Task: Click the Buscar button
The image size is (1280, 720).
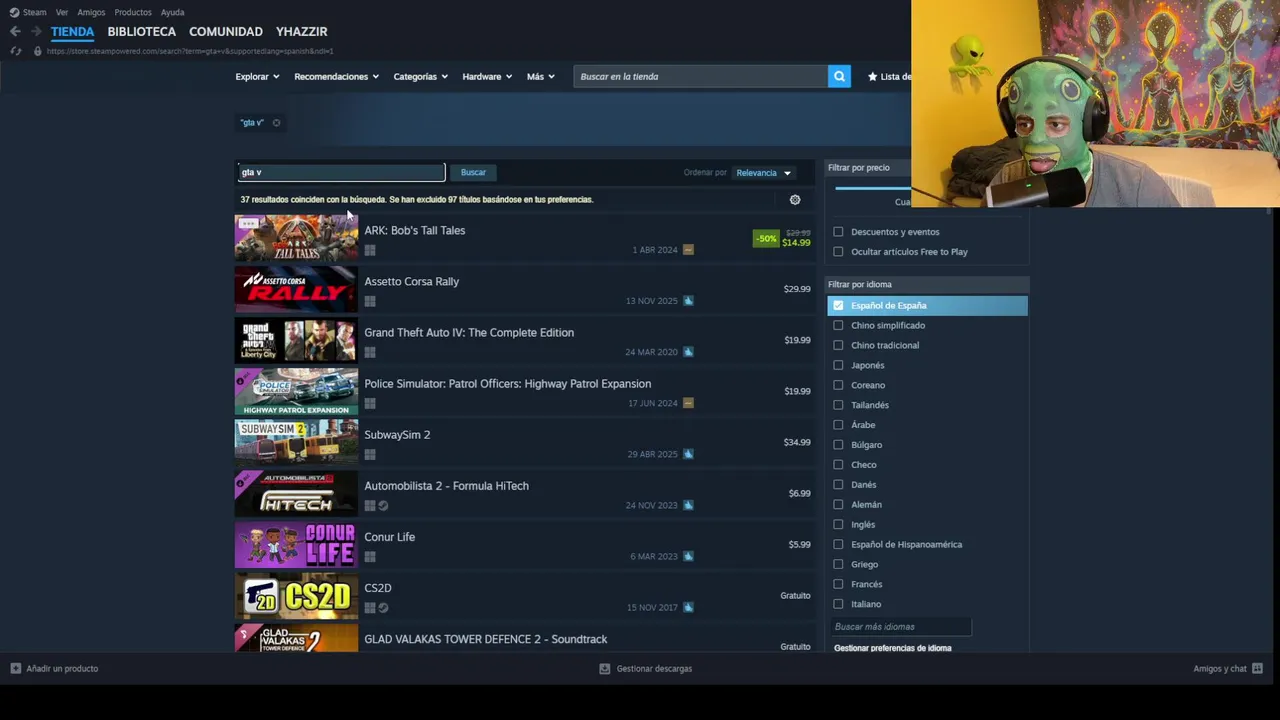Action: (x=473, y=172)
